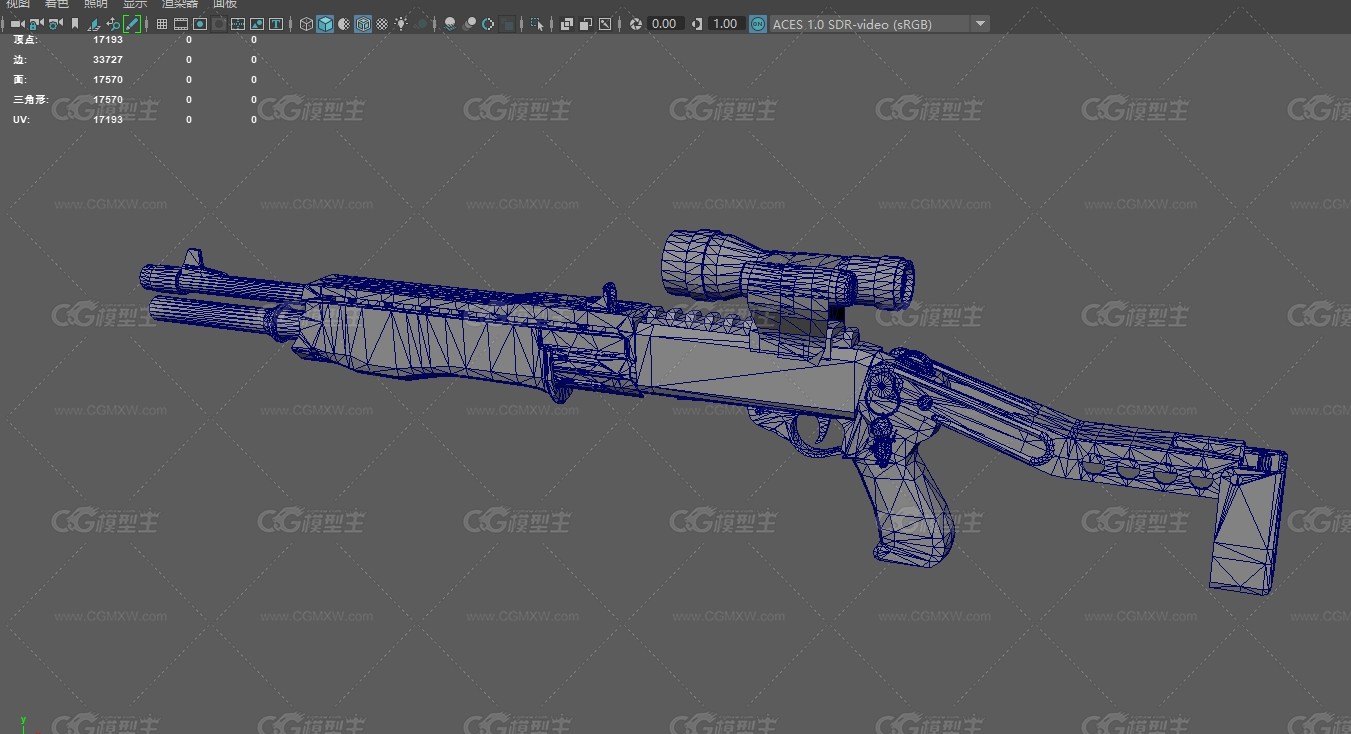Toggle Multisample Anti-aliasing icon
Screen dimensions: 1351x734
(x=488, y=24)
